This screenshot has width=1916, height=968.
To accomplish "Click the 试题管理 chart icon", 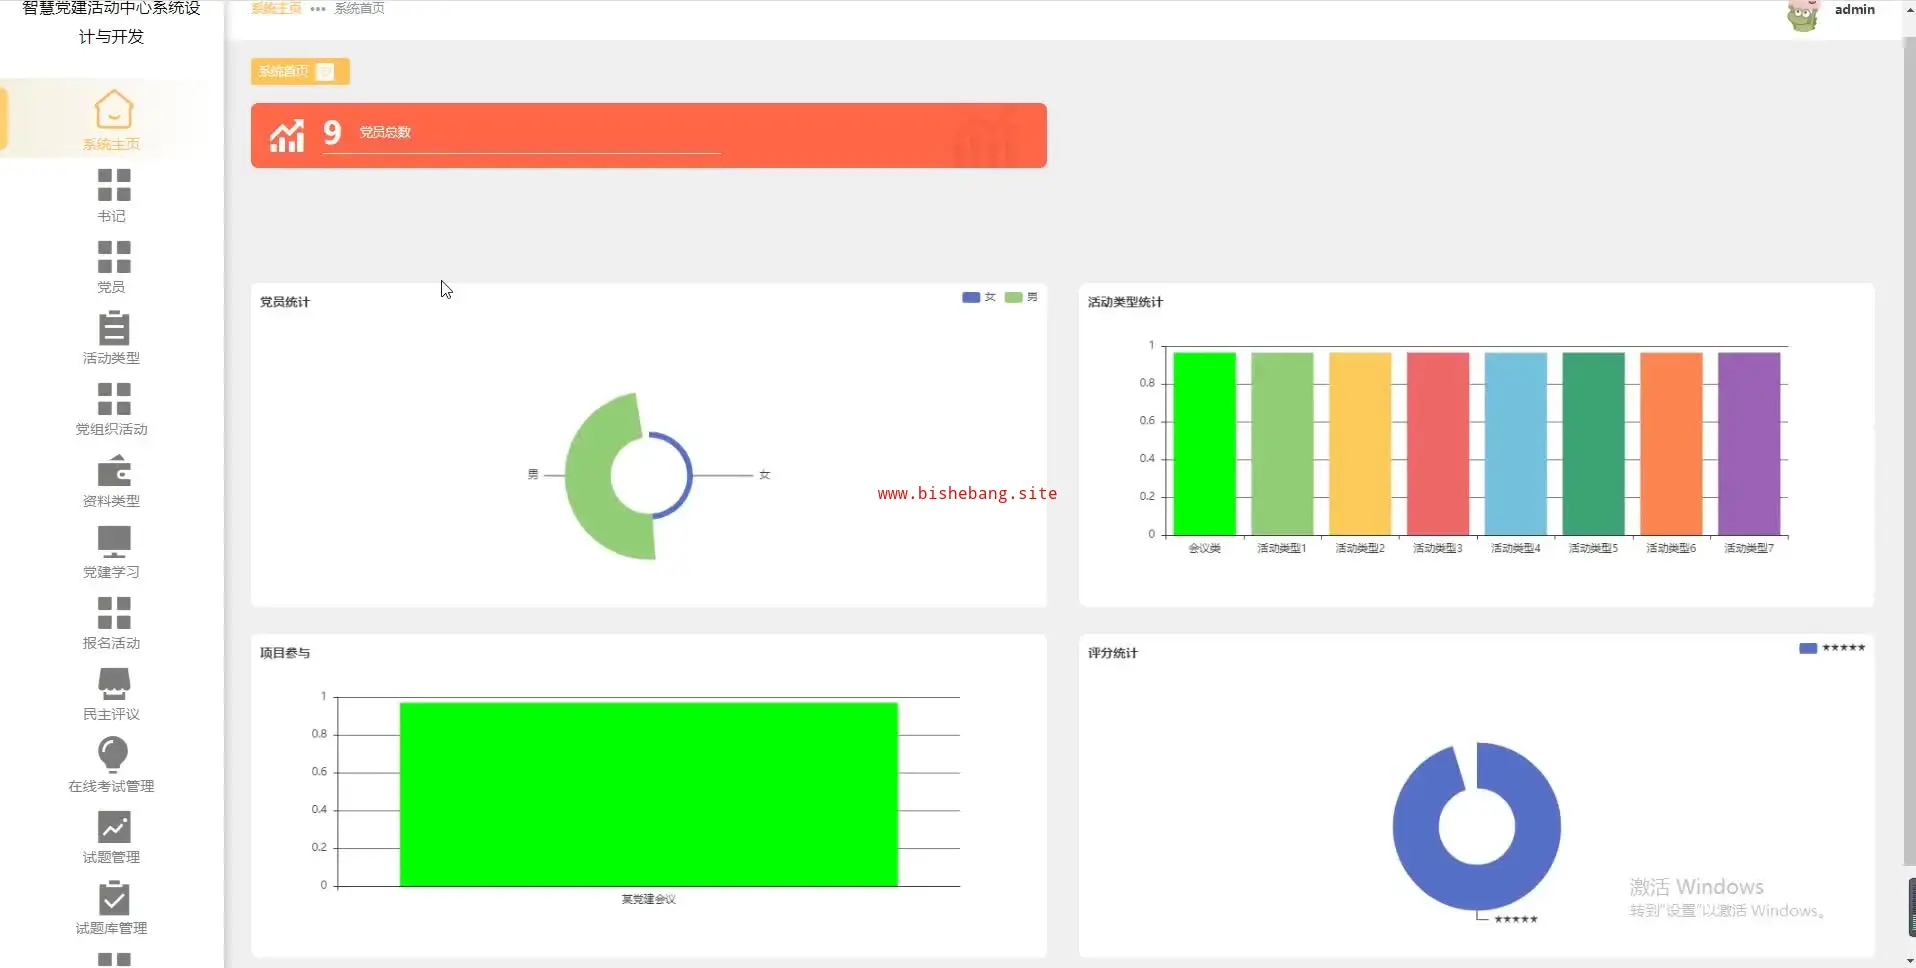I will 113,827.
